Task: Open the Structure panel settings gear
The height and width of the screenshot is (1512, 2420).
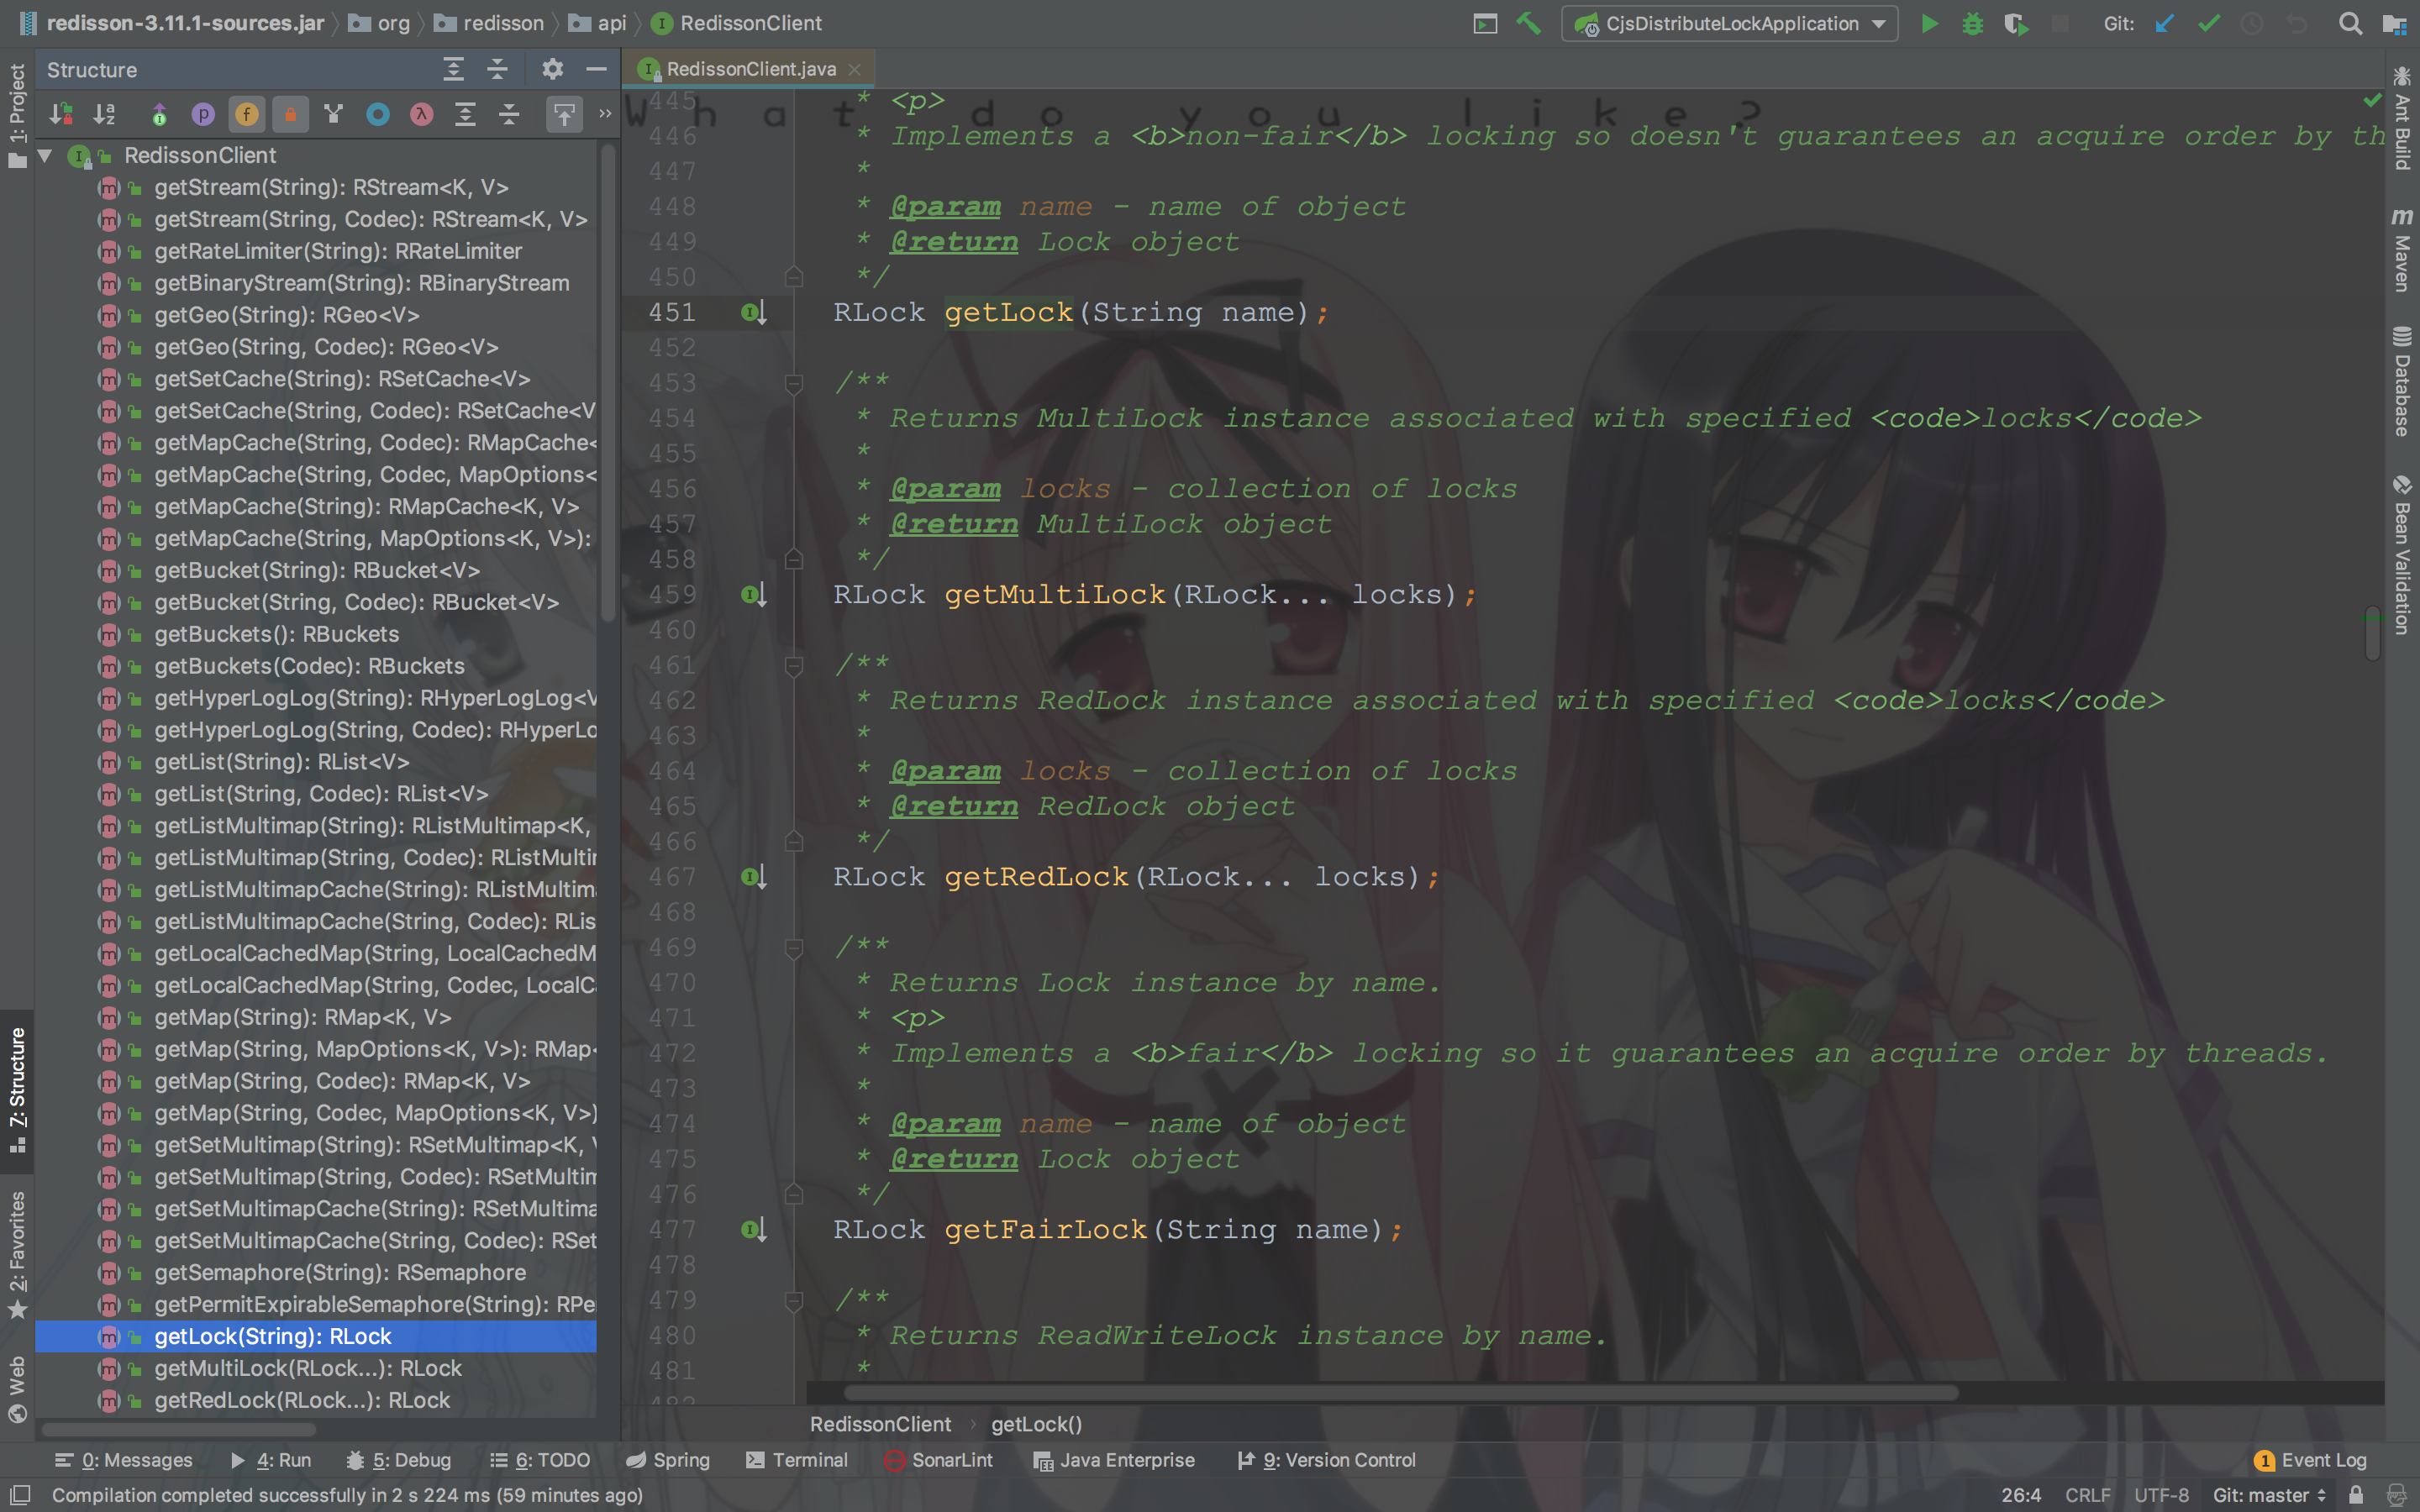Action: pos(552,69)
